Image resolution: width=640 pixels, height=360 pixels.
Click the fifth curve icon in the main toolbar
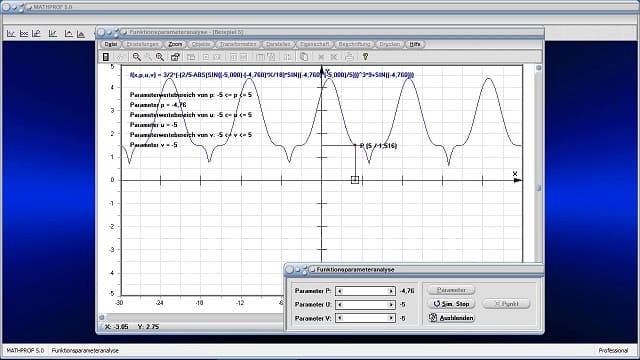pyautogui.click(x=69, y=34)
